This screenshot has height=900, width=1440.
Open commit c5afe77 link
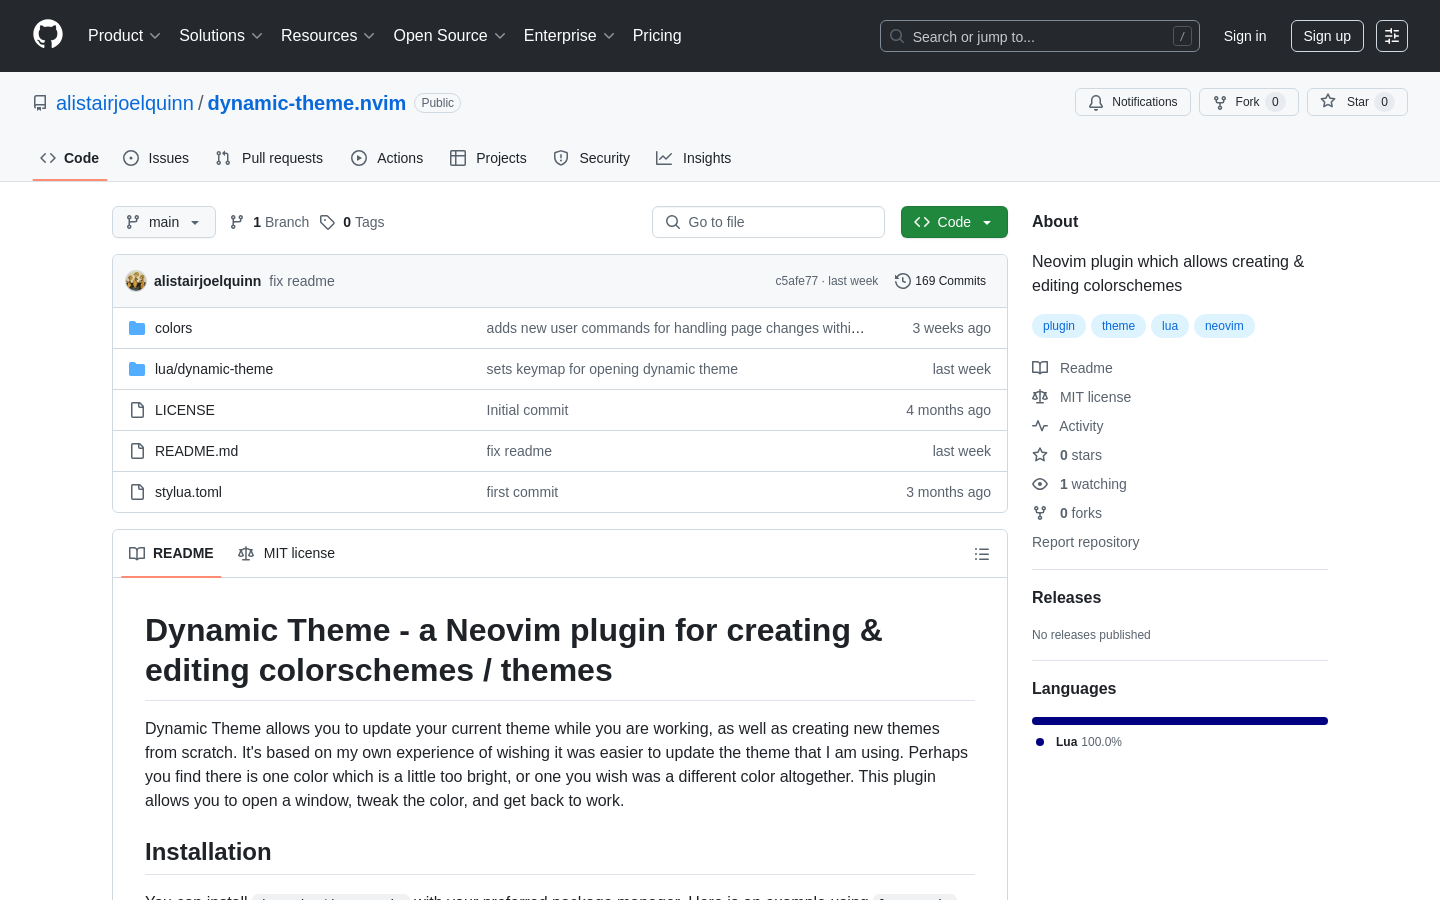click(x=797, y=281)
